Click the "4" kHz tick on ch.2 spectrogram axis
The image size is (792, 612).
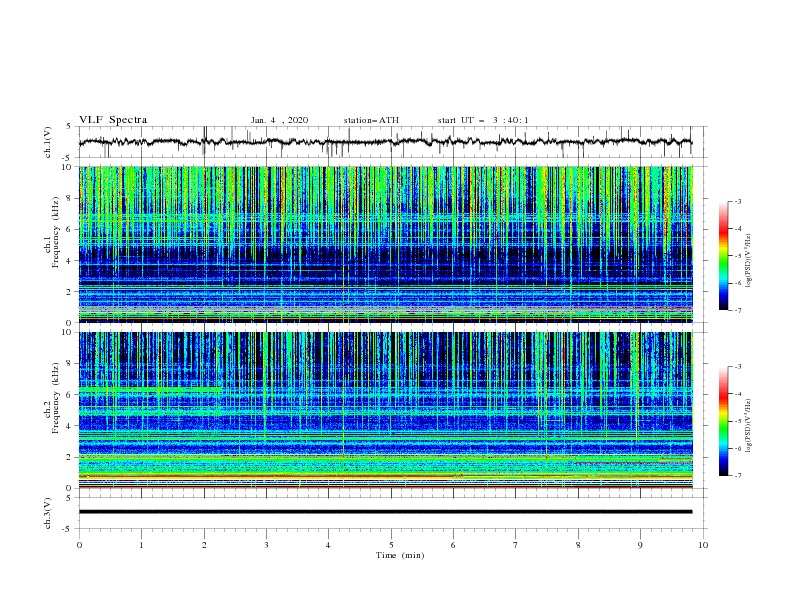point(70,426)
